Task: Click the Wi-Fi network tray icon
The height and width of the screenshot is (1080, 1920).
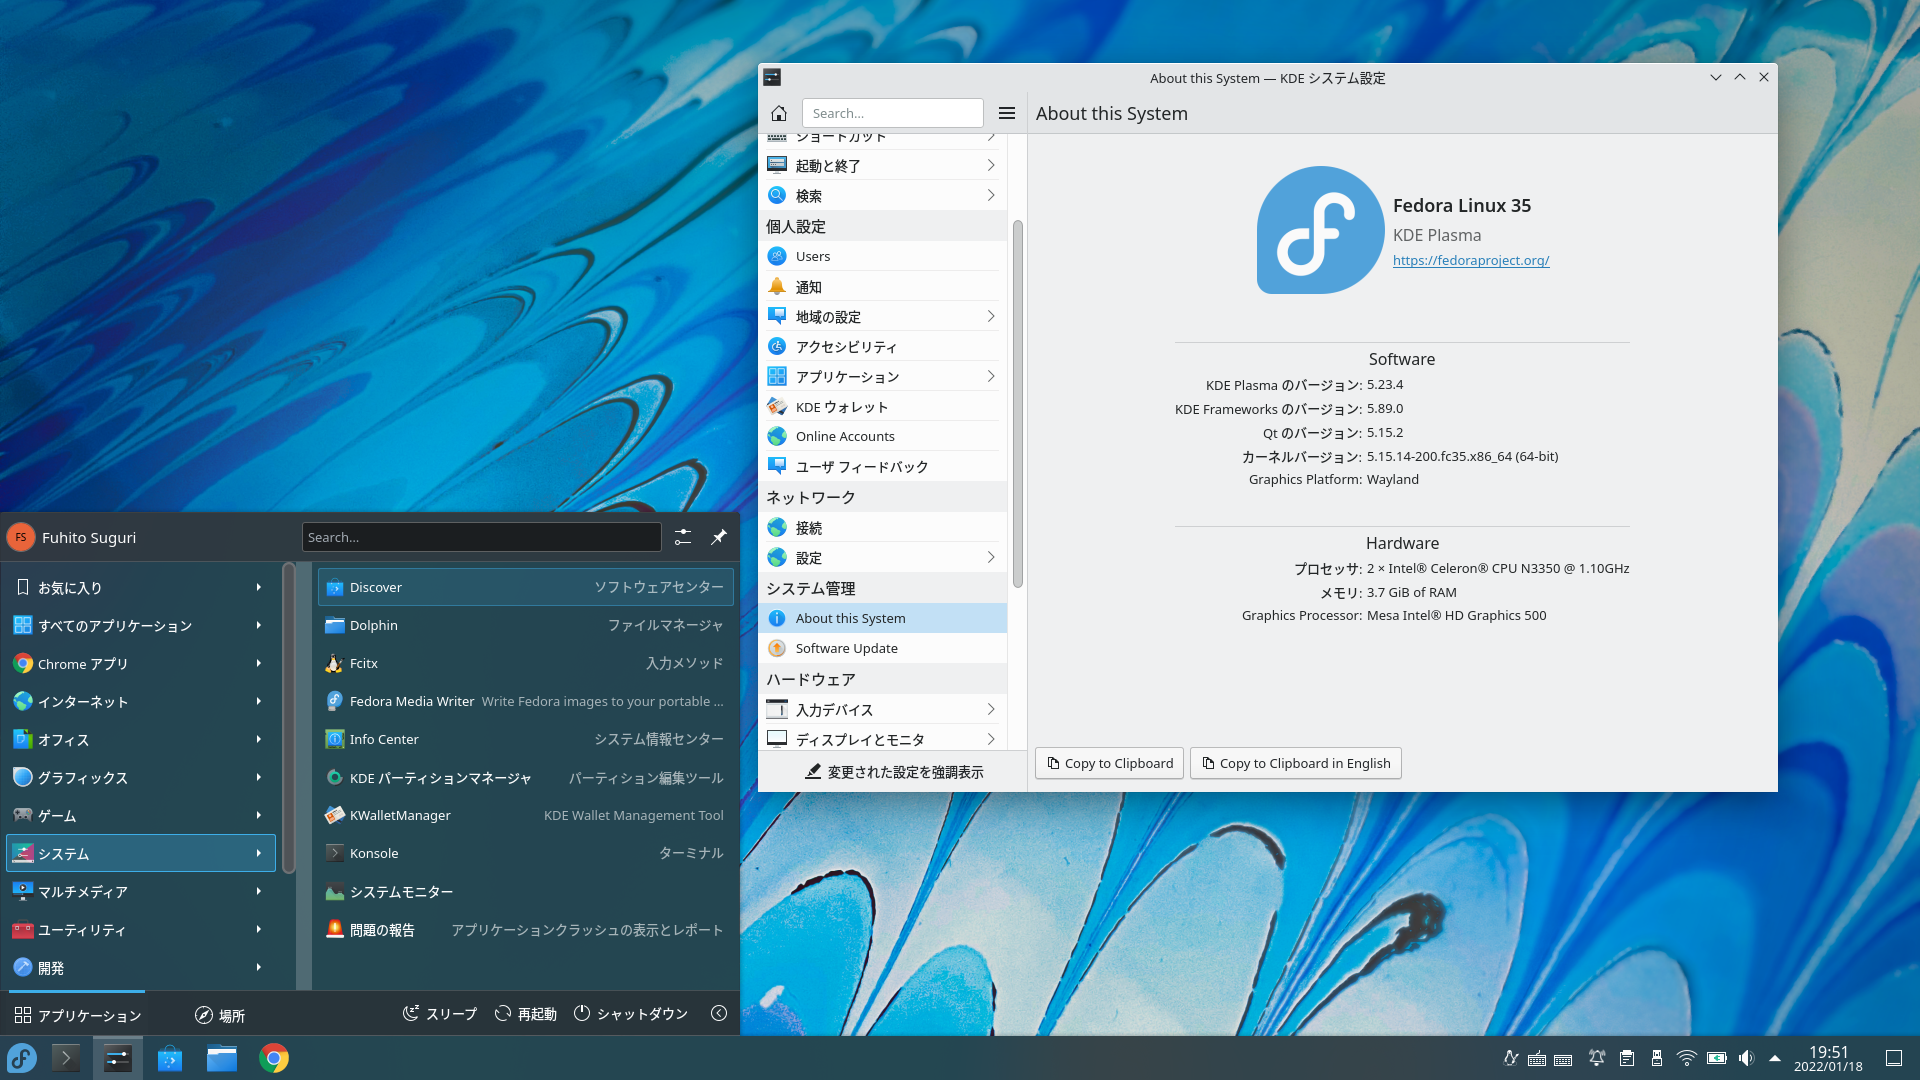Action: coord(1686,1058)
